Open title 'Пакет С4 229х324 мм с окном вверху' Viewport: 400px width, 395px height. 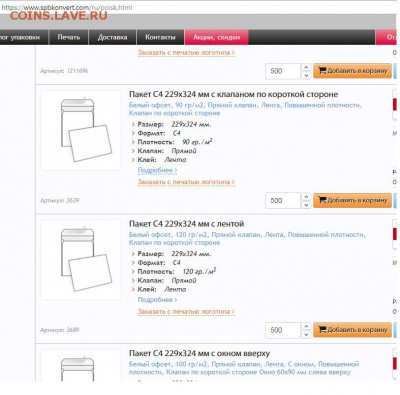(199, 353)
